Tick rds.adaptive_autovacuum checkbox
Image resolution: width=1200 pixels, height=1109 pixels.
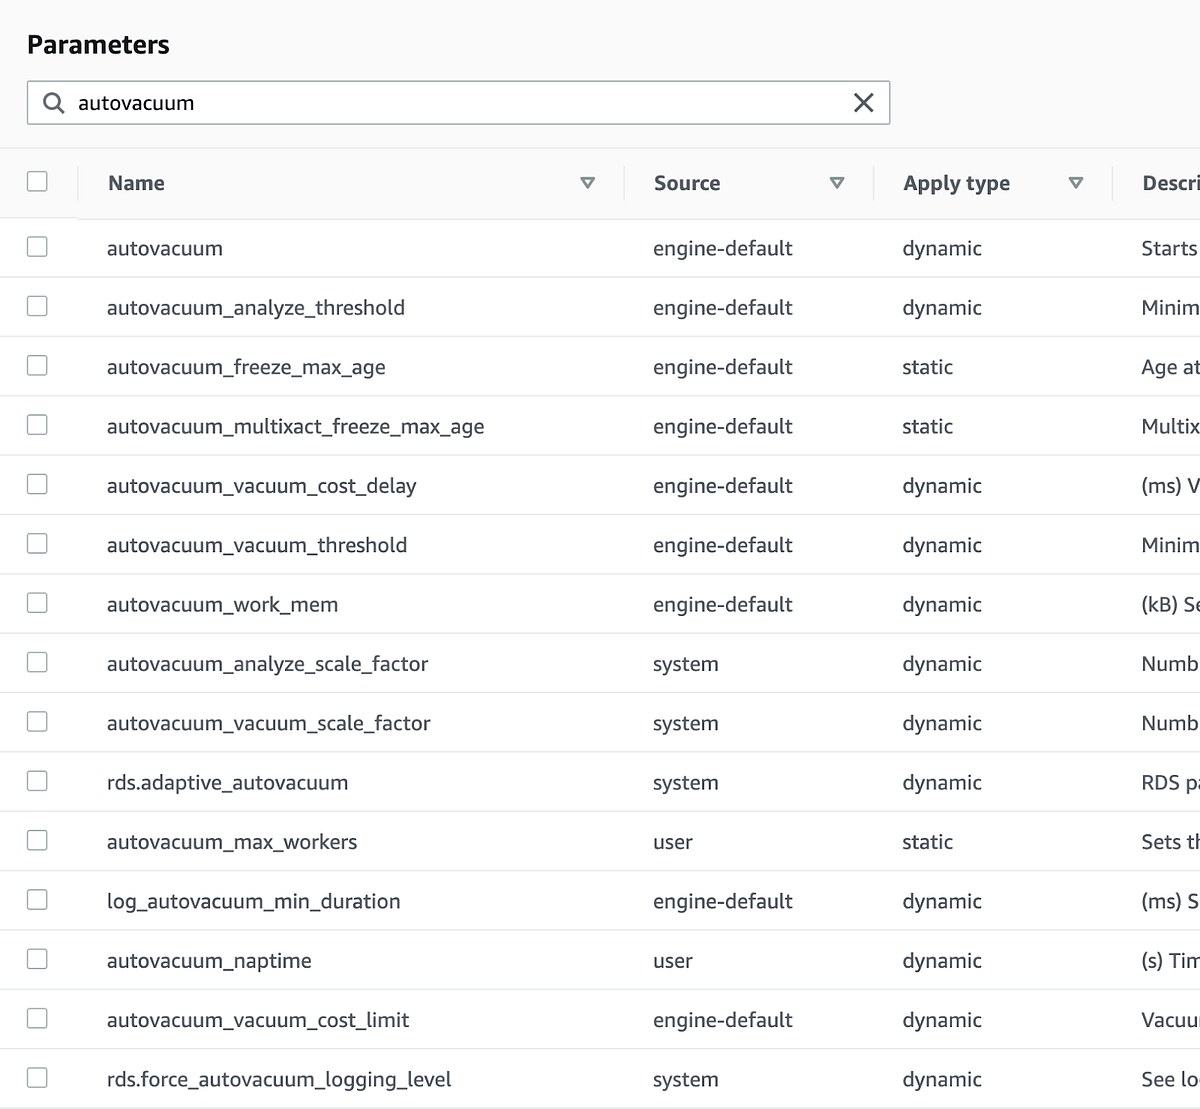(x=37, y=781)
